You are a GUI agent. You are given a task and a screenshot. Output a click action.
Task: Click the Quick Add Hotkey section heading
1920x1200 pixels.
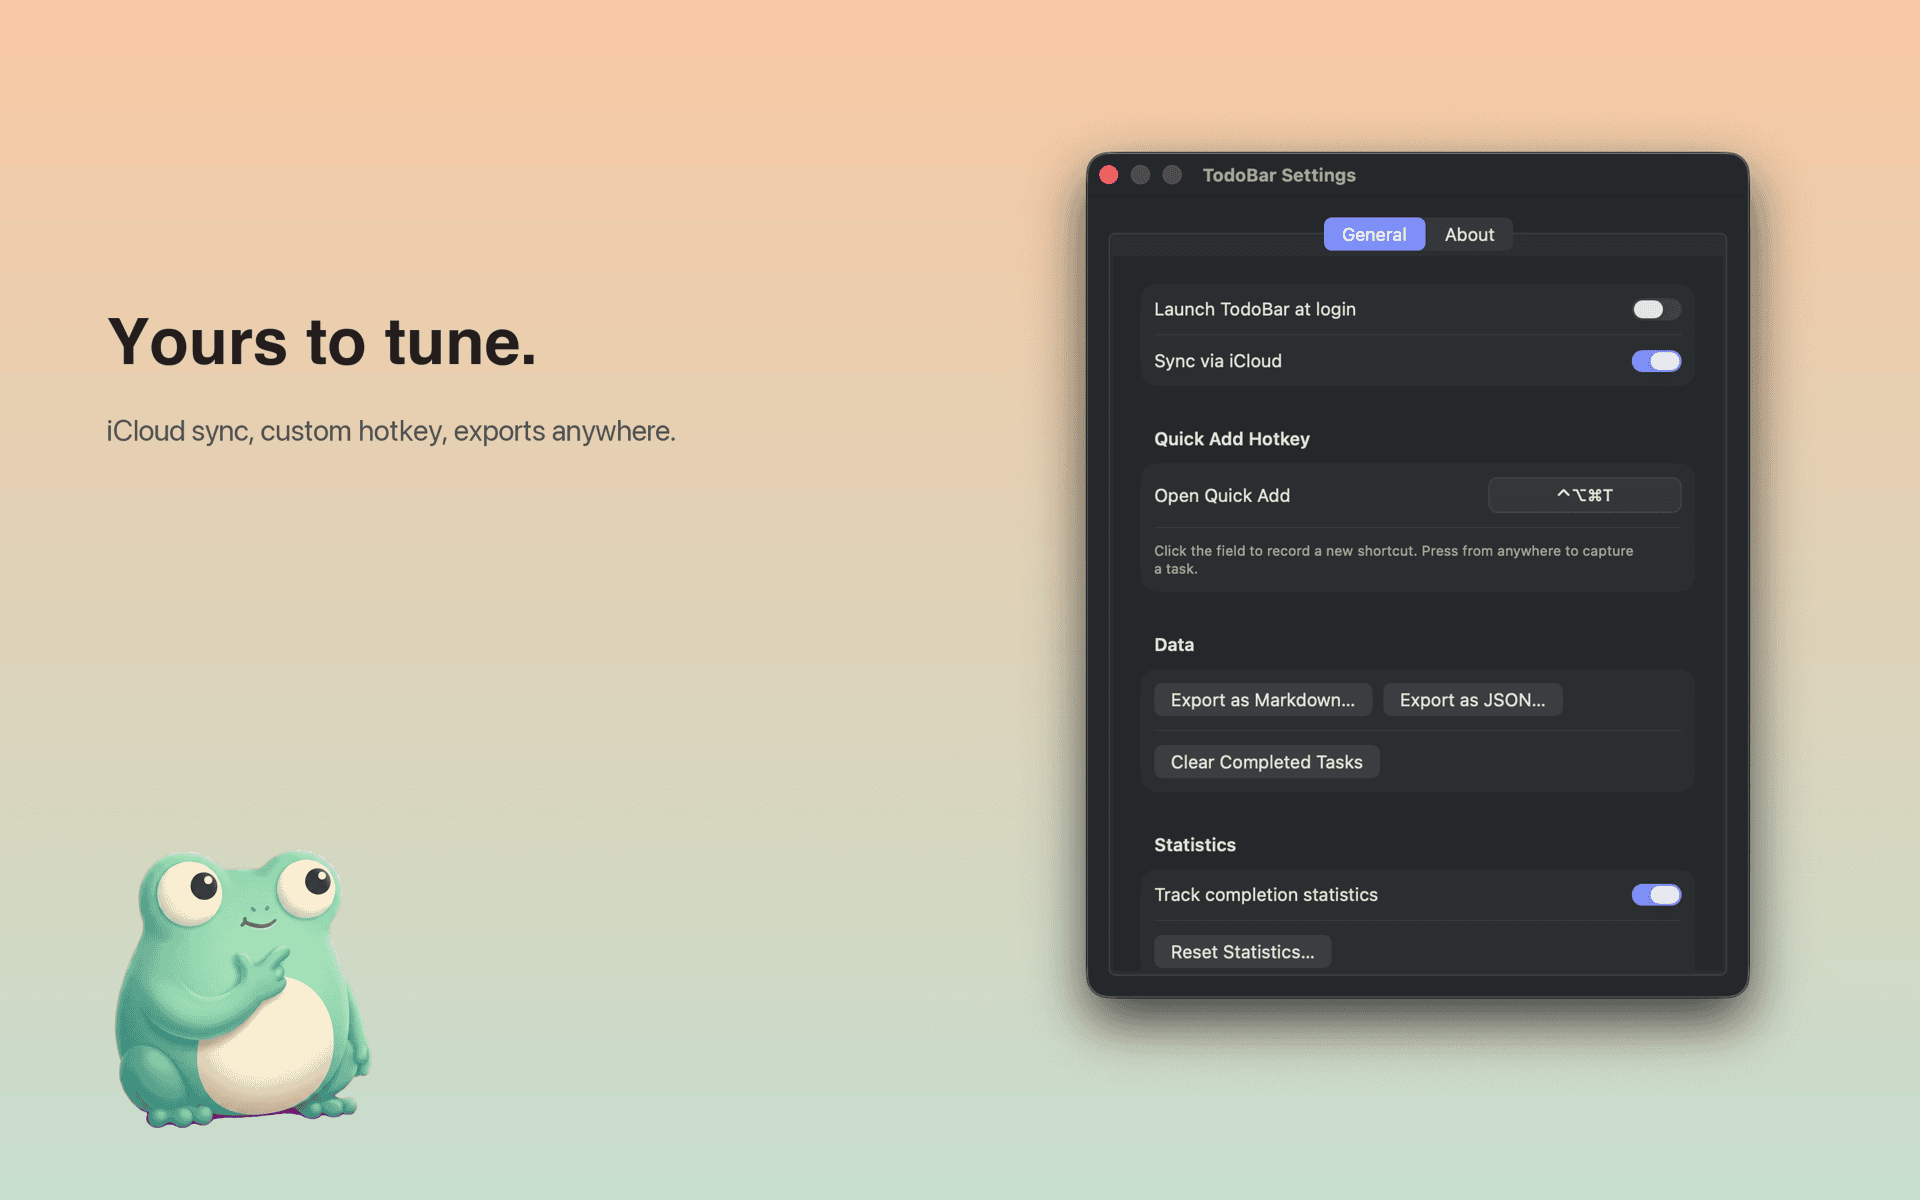1232,439
